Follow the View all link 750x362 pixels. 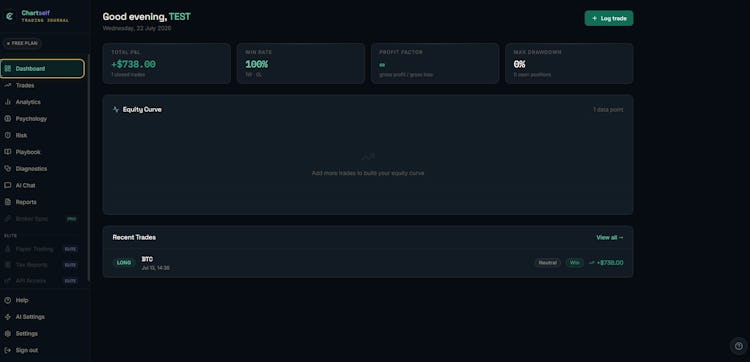tap(609, 237)
